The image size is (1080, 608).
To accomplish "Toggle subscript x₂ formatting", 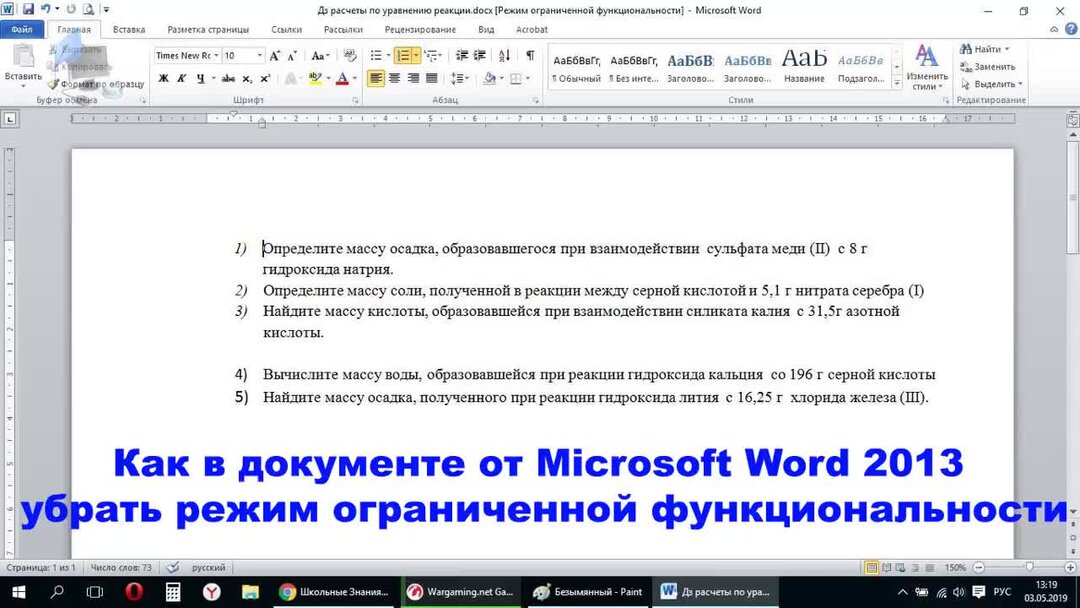I will [x=247, y=78].
